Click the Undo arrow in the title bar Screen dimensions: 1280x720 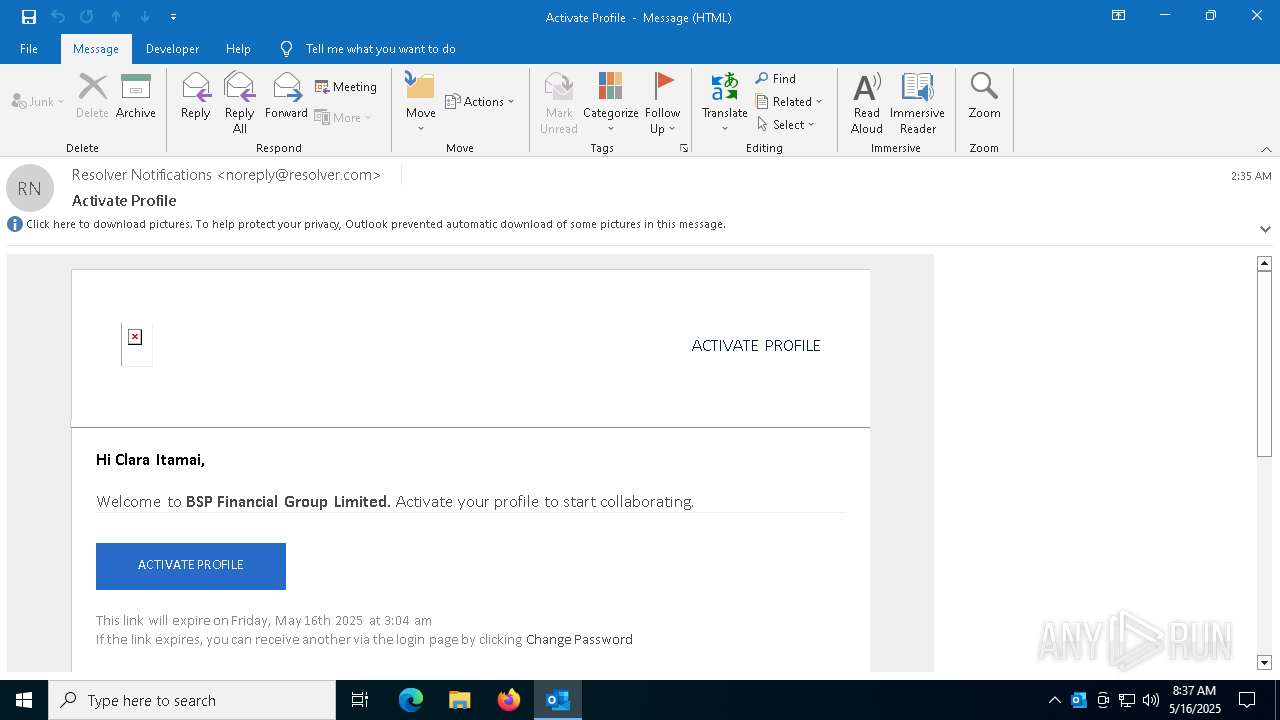tap(58, 17)
